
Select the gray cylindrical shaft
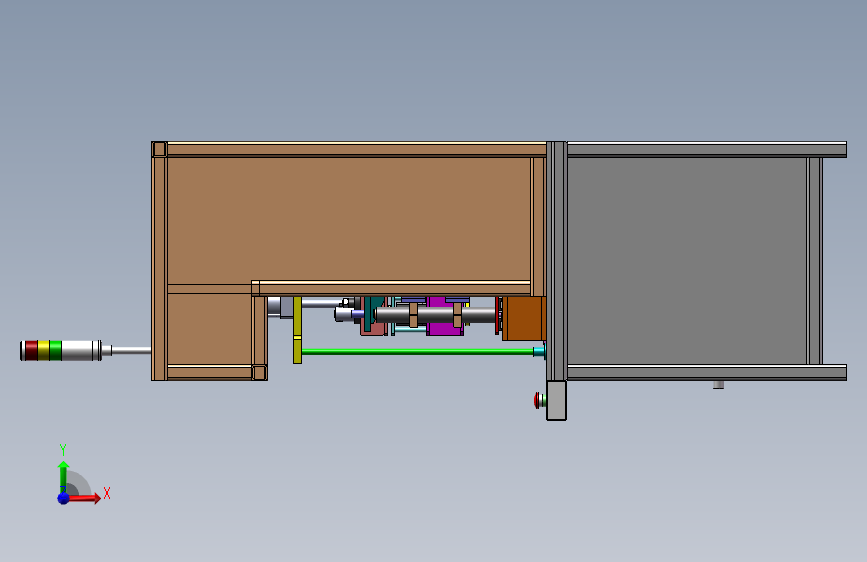[435, 315]
